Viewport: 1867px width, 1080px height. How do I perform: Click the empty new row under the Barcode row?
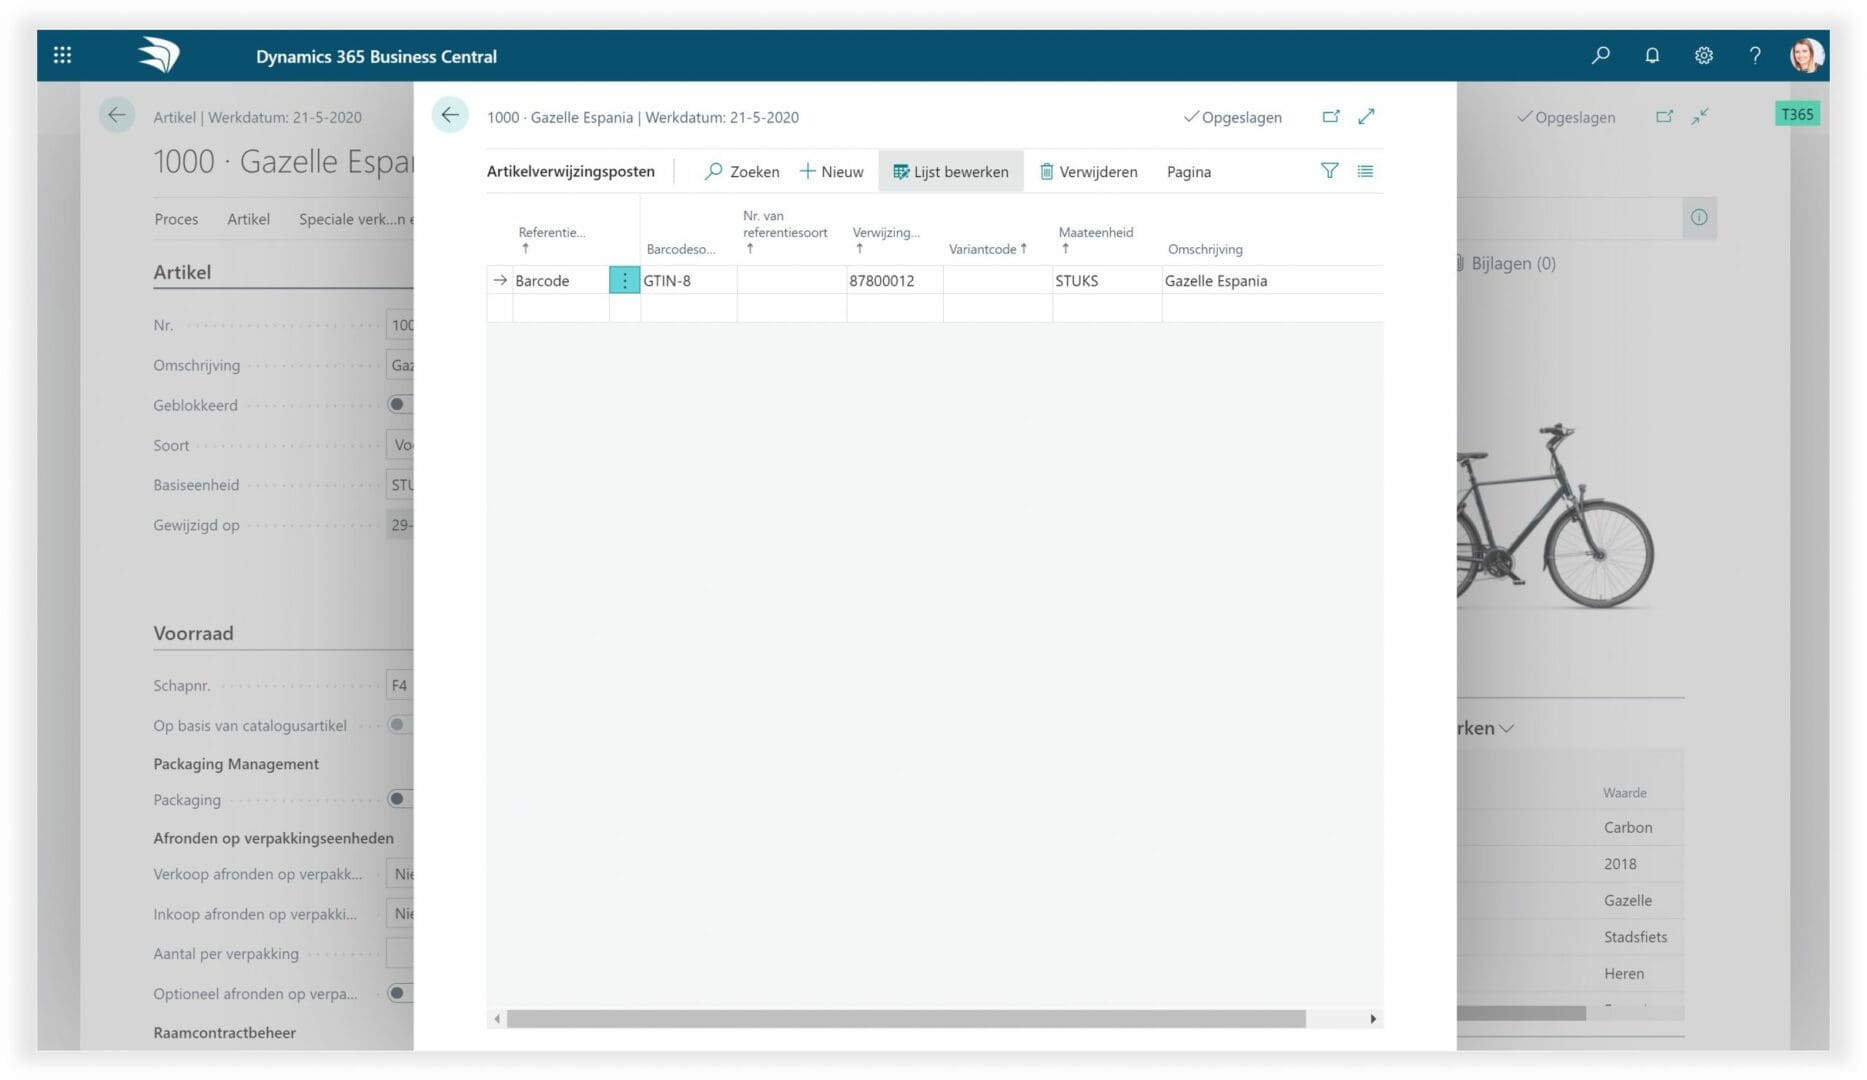tap(934, 309)
